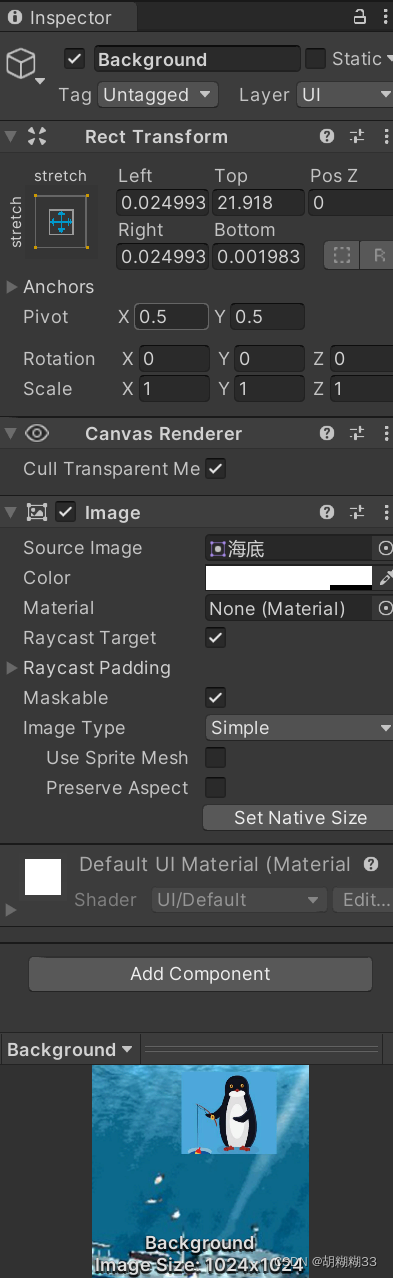393x1278 pixels.
Task: Open Source Image object picker circle
Action: (385, 548)
